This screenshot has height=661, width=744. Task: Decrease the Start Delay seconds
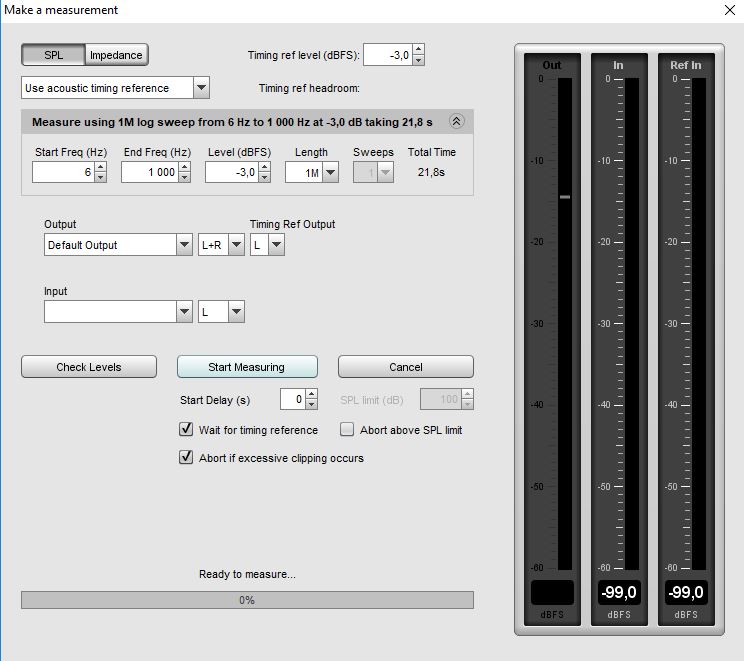(312, 405)
